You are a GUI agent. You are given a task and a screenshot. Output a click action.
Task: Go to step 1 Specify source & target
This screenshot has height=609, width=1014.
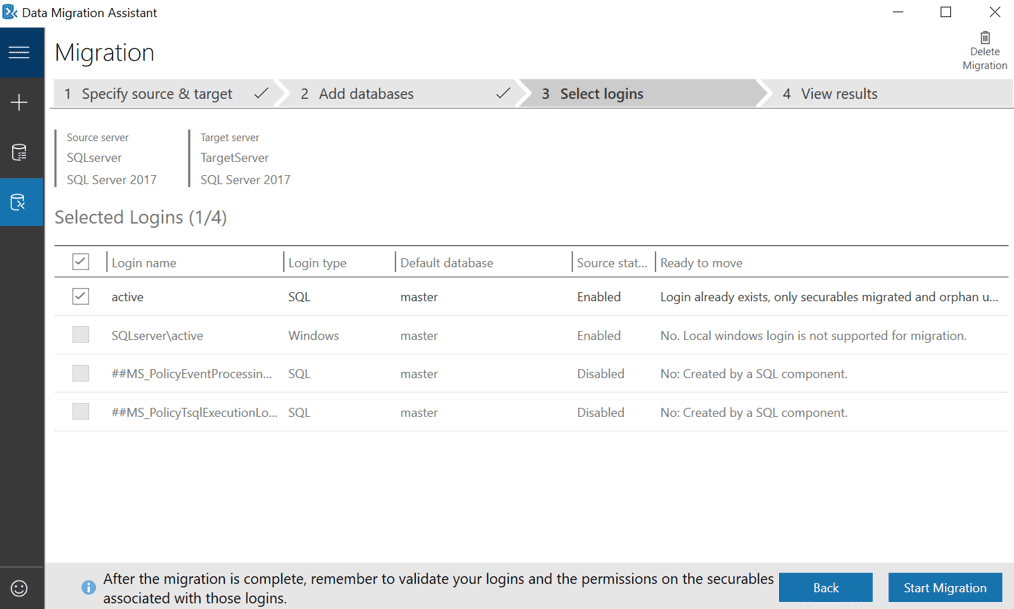[x=165, y=94]
